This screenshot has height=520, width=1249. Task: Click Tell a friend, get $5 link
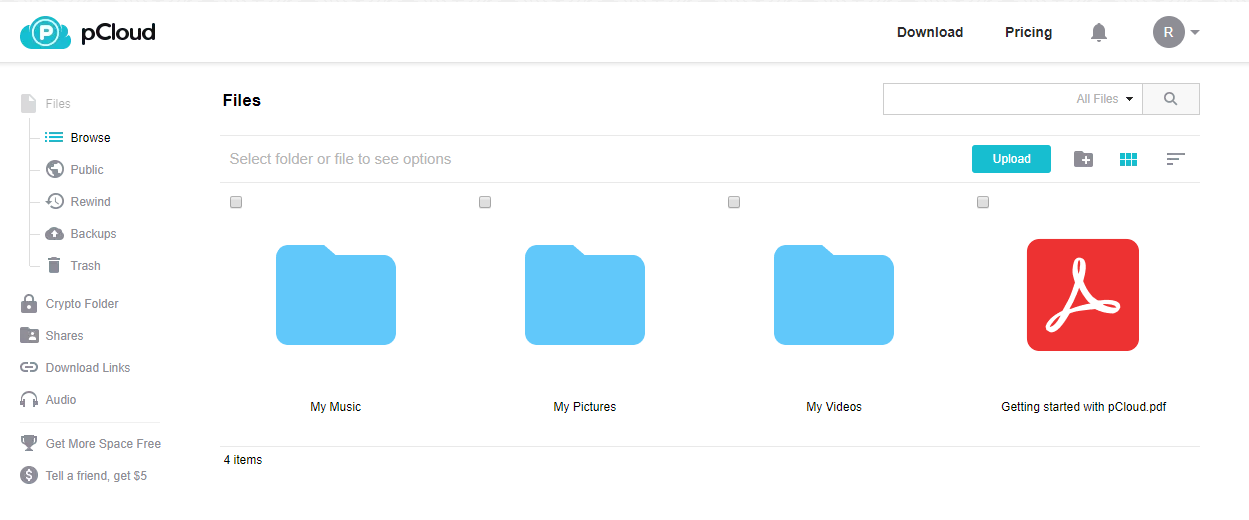(x=96, y=476)
